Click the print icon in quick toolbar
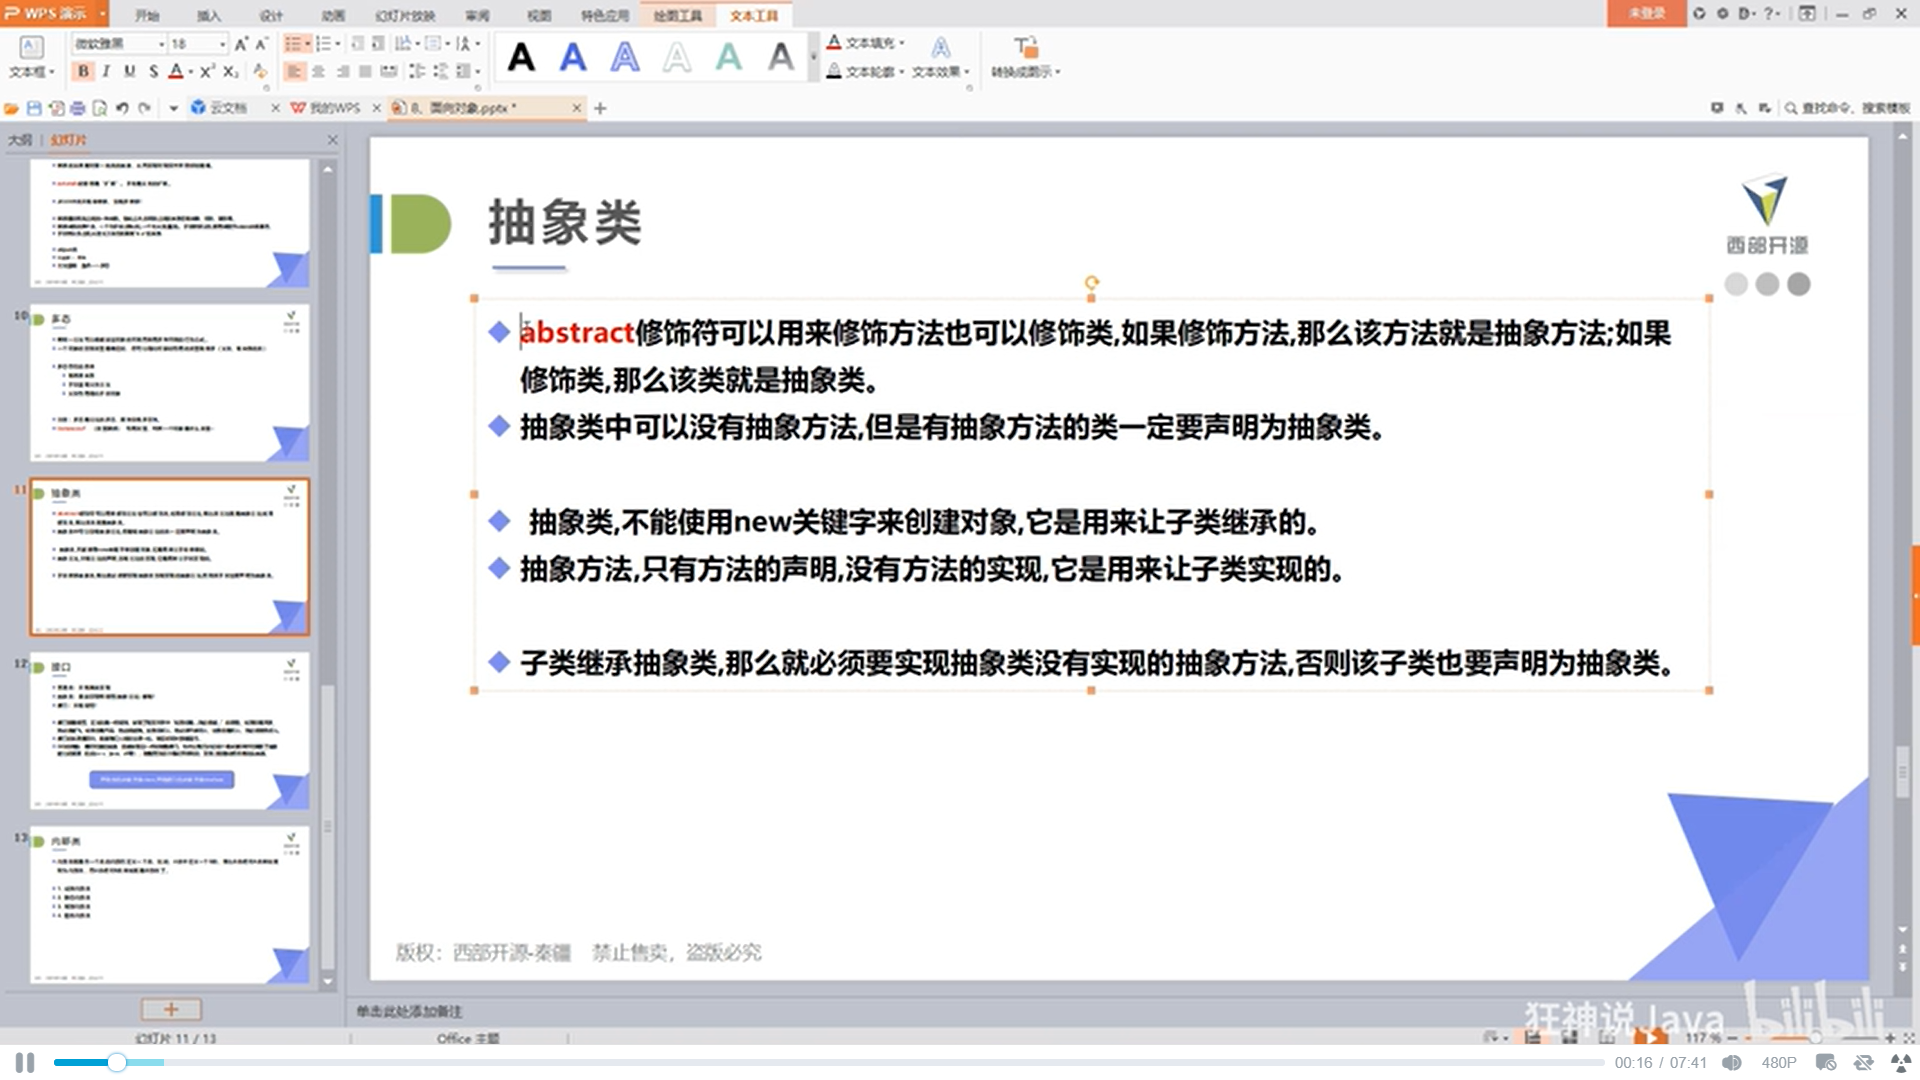The width and height of the screenshot is (1920, 1080). point(78,108)
